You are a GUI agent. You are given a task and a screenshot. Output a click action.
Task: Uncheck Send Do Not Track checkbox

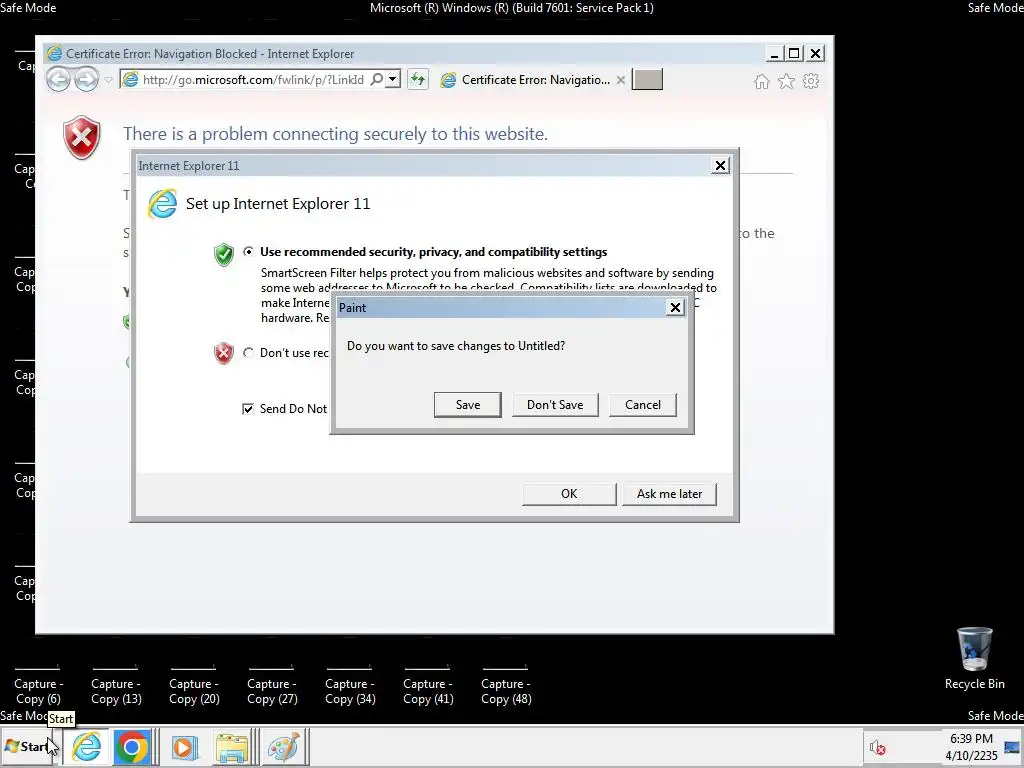[x=248, y=409]
